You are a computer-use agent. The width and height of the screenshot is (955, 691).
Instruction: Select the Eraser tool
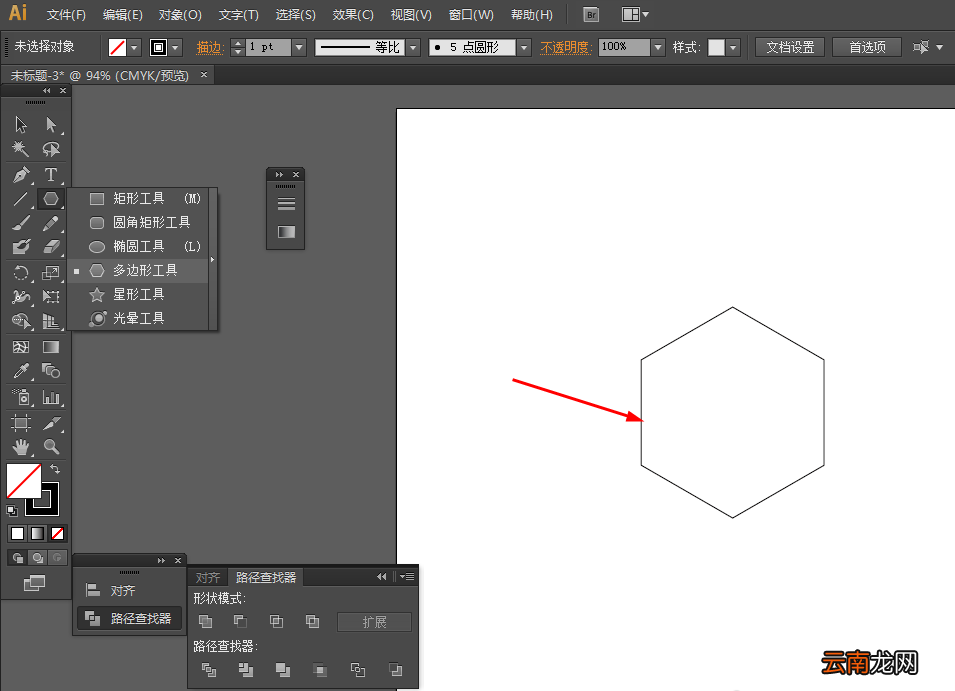point(51,247)
